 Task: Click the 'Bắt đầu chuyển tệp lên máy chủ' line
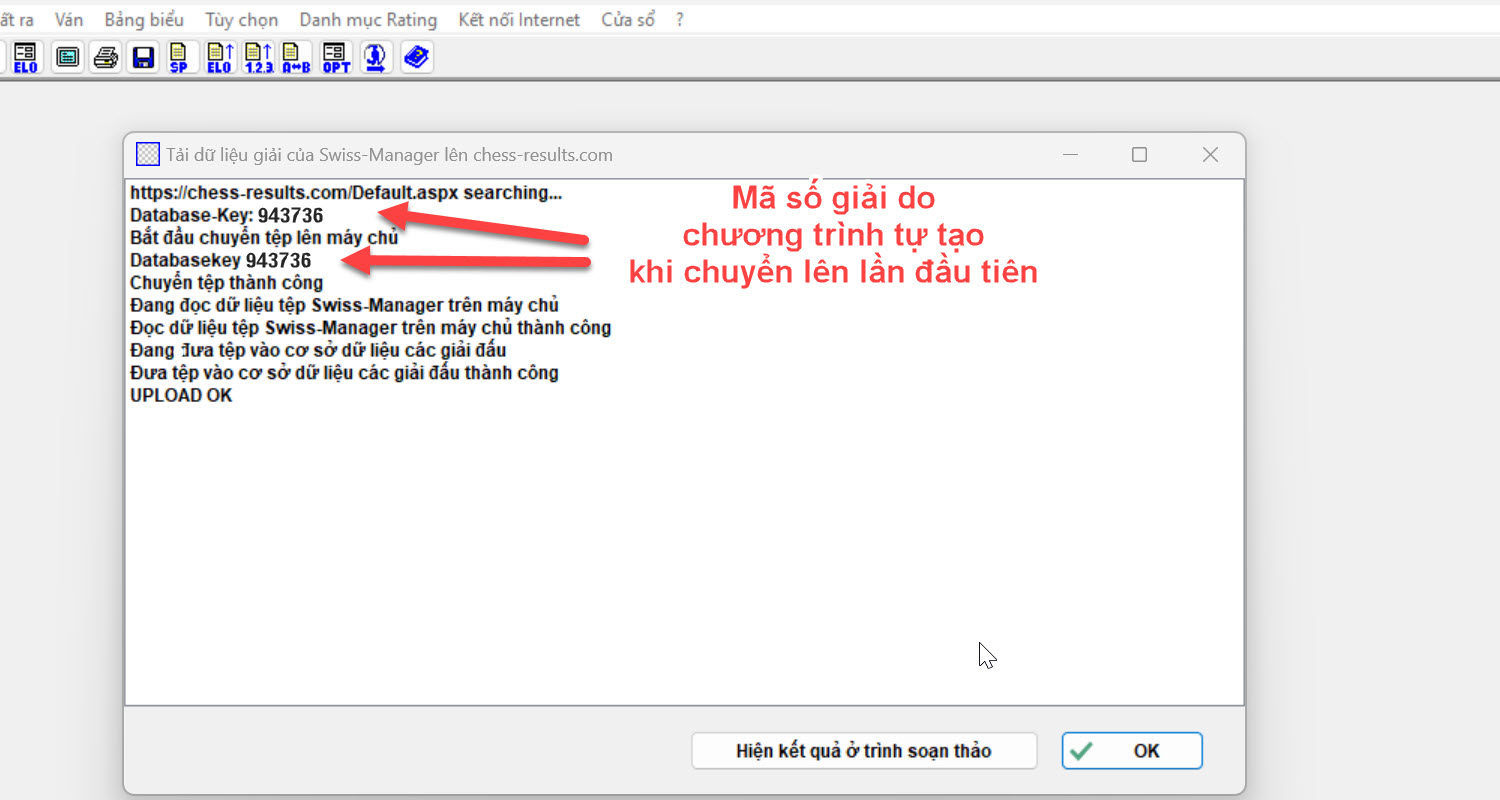(x=264, y=237)
